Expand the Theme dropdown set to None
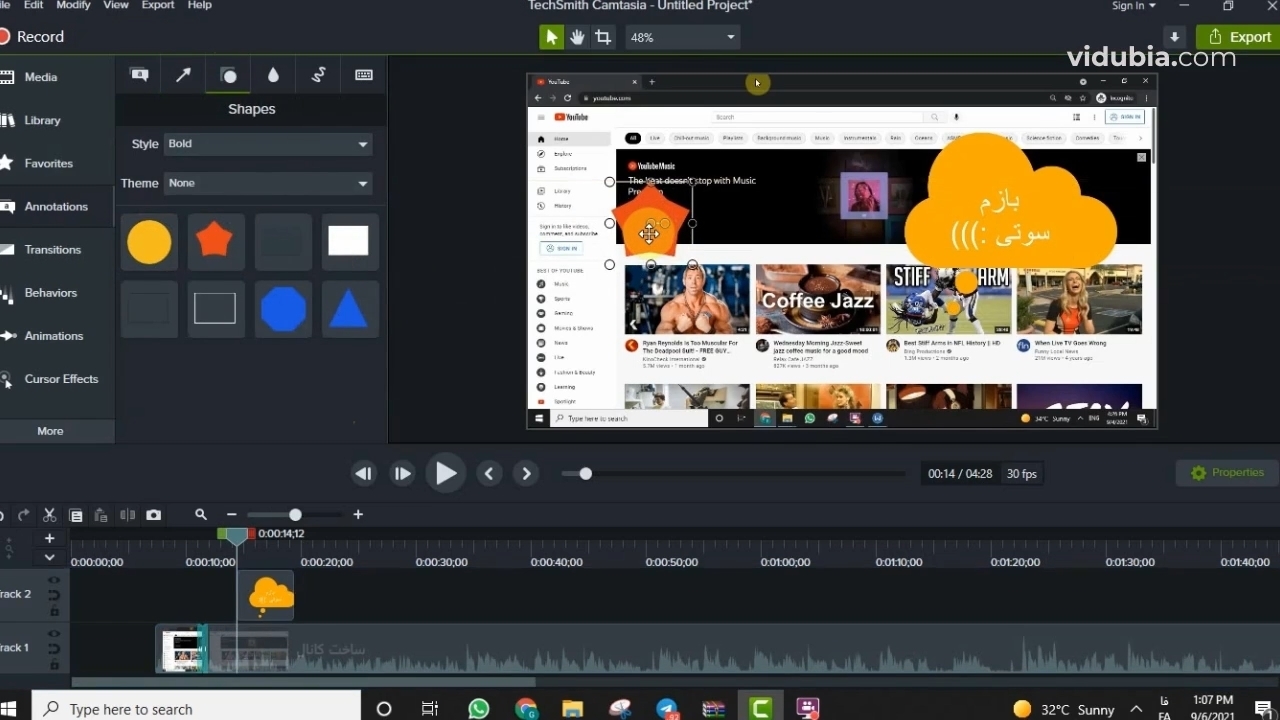 click(268, 183)
